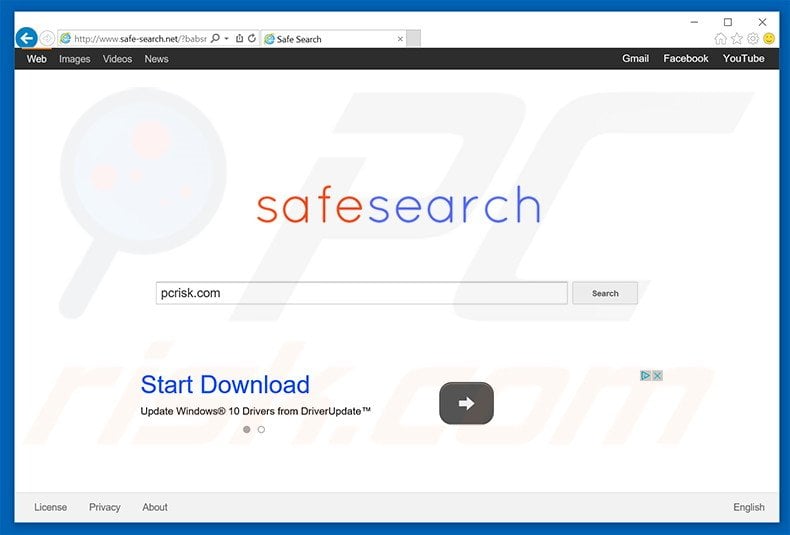Open the Facebook link

(x=686, y=58)
